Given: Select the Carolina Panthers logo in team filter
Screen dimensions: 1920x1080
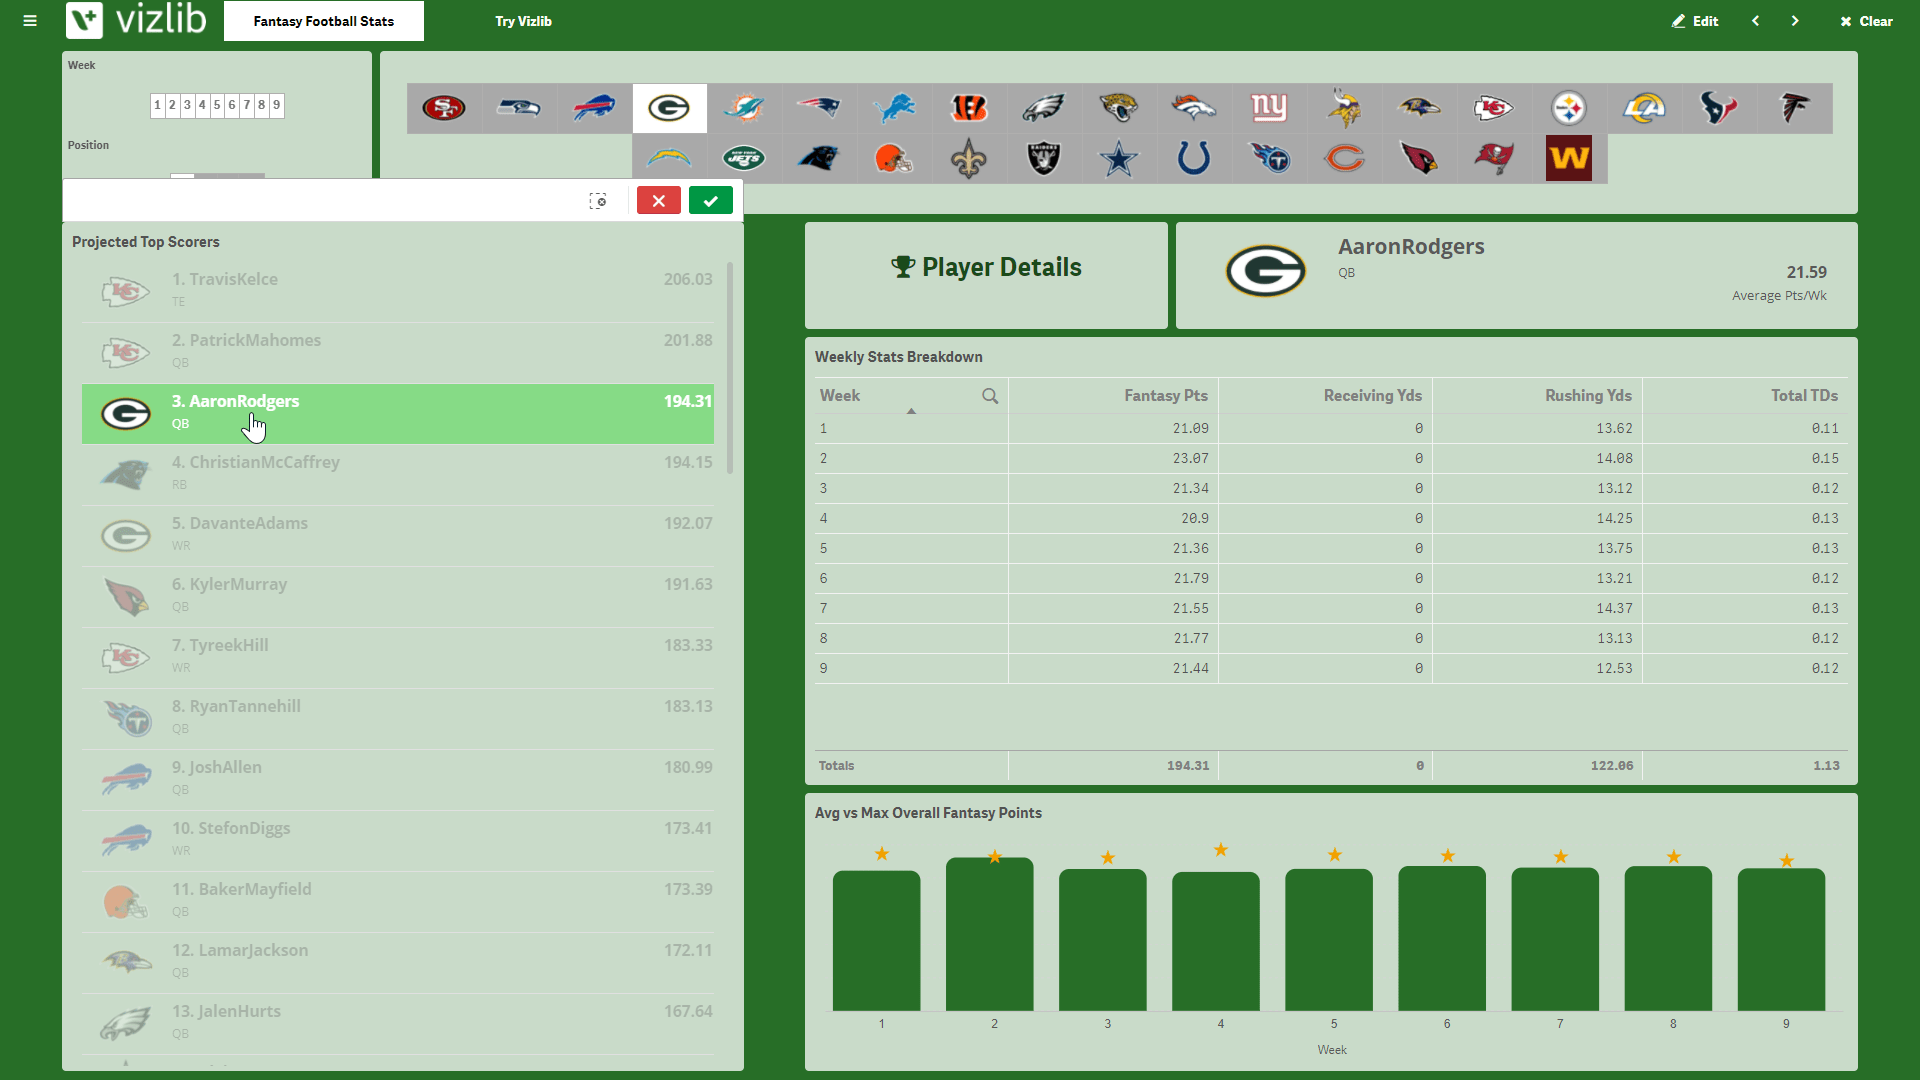Looking at the screenshot, I should [819, 158].
